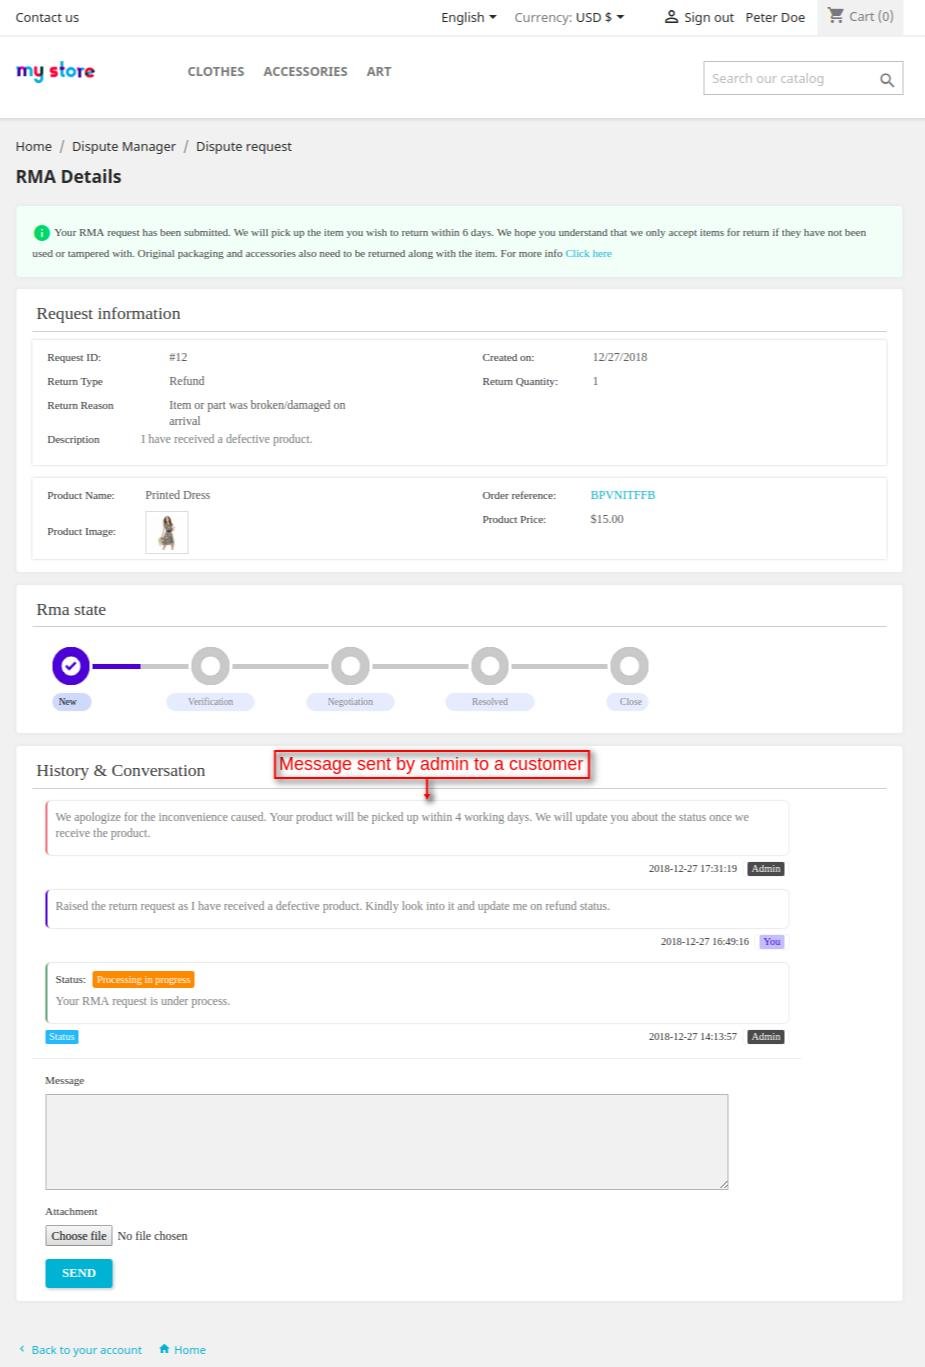
Task: Click the Choose file button
Action: pos(79,1236)
